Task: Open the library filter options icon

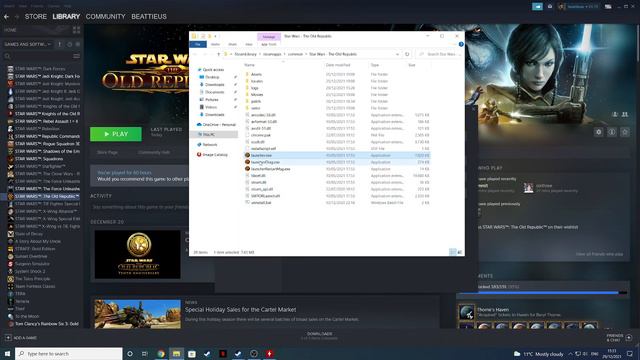Action: 76,56
